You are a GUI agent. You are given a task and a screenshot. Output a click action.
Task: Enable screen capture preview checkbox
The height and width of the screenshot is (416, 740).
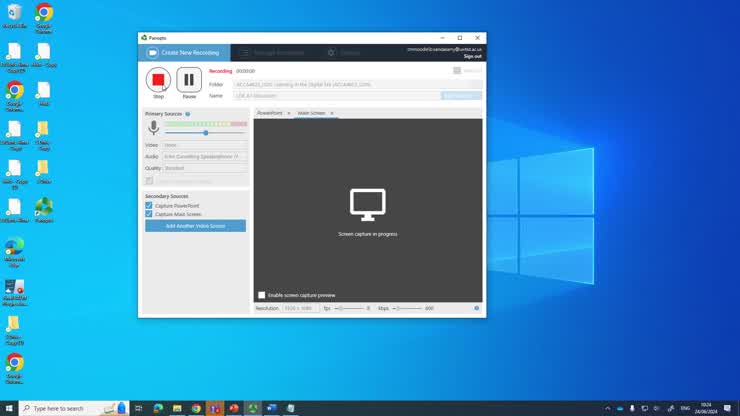pos(262,295)
